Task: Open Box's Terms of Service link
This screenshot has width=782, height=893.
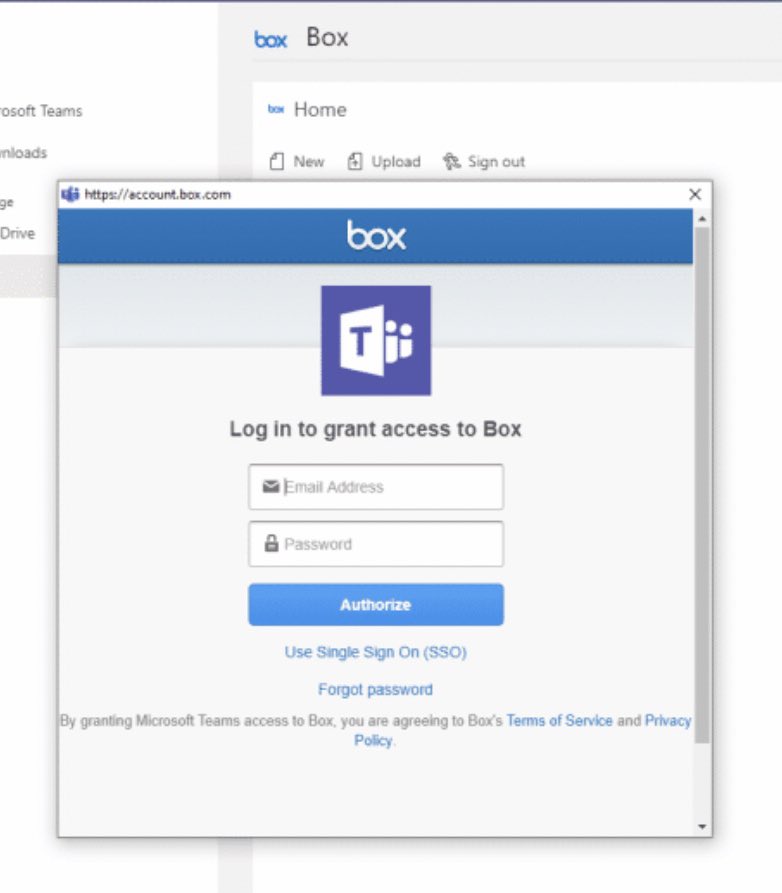Action: click(559, 721)
